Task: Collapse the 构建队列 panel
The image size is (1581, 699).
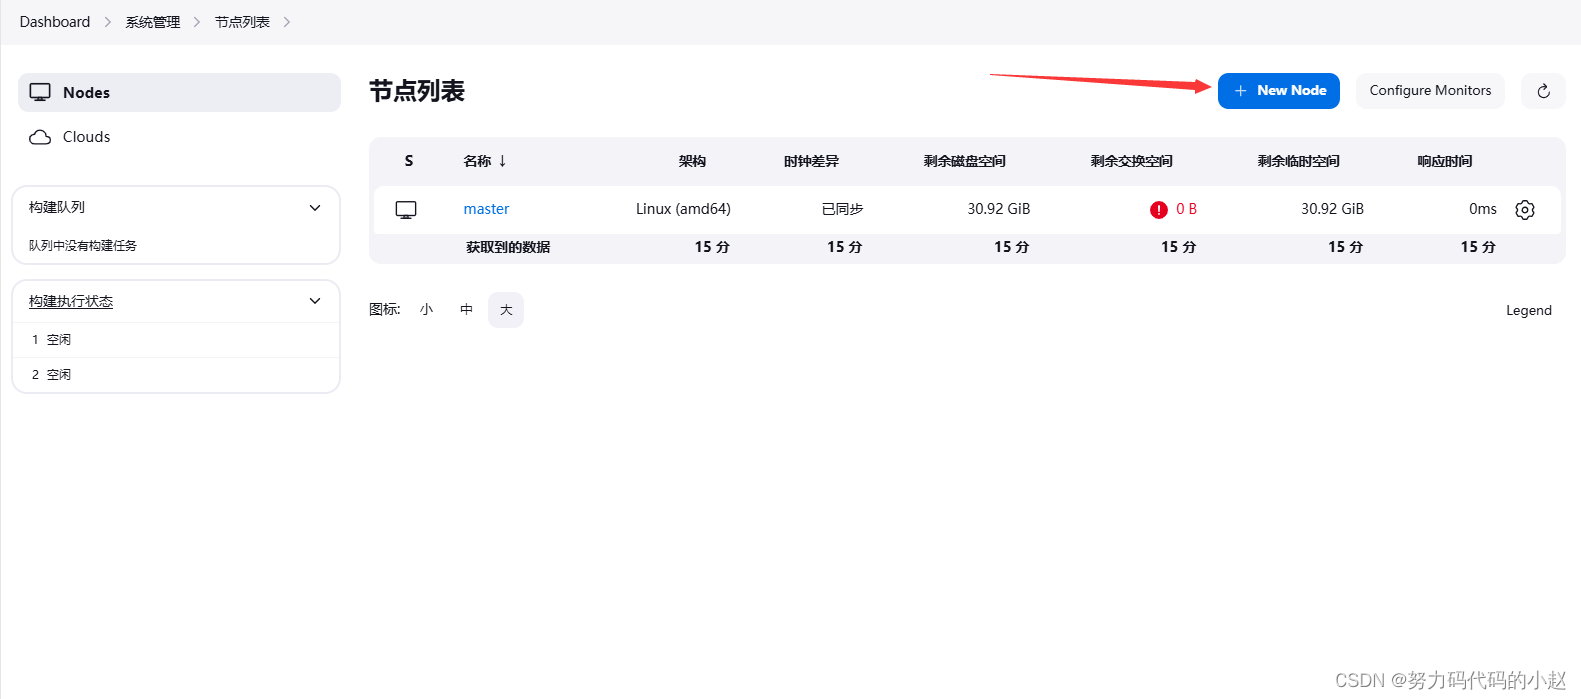Action: coord(315,208)
